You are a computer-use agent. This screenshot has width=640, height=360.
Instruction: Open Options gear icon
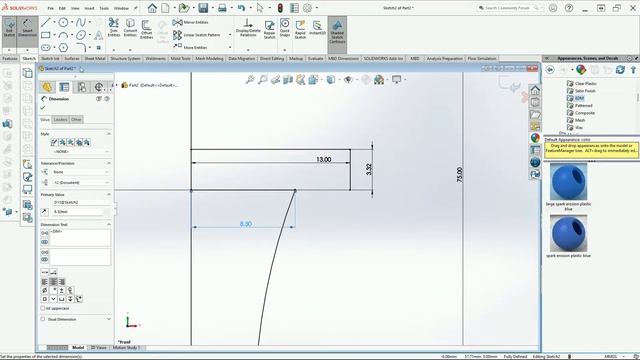tap(307, 8)
